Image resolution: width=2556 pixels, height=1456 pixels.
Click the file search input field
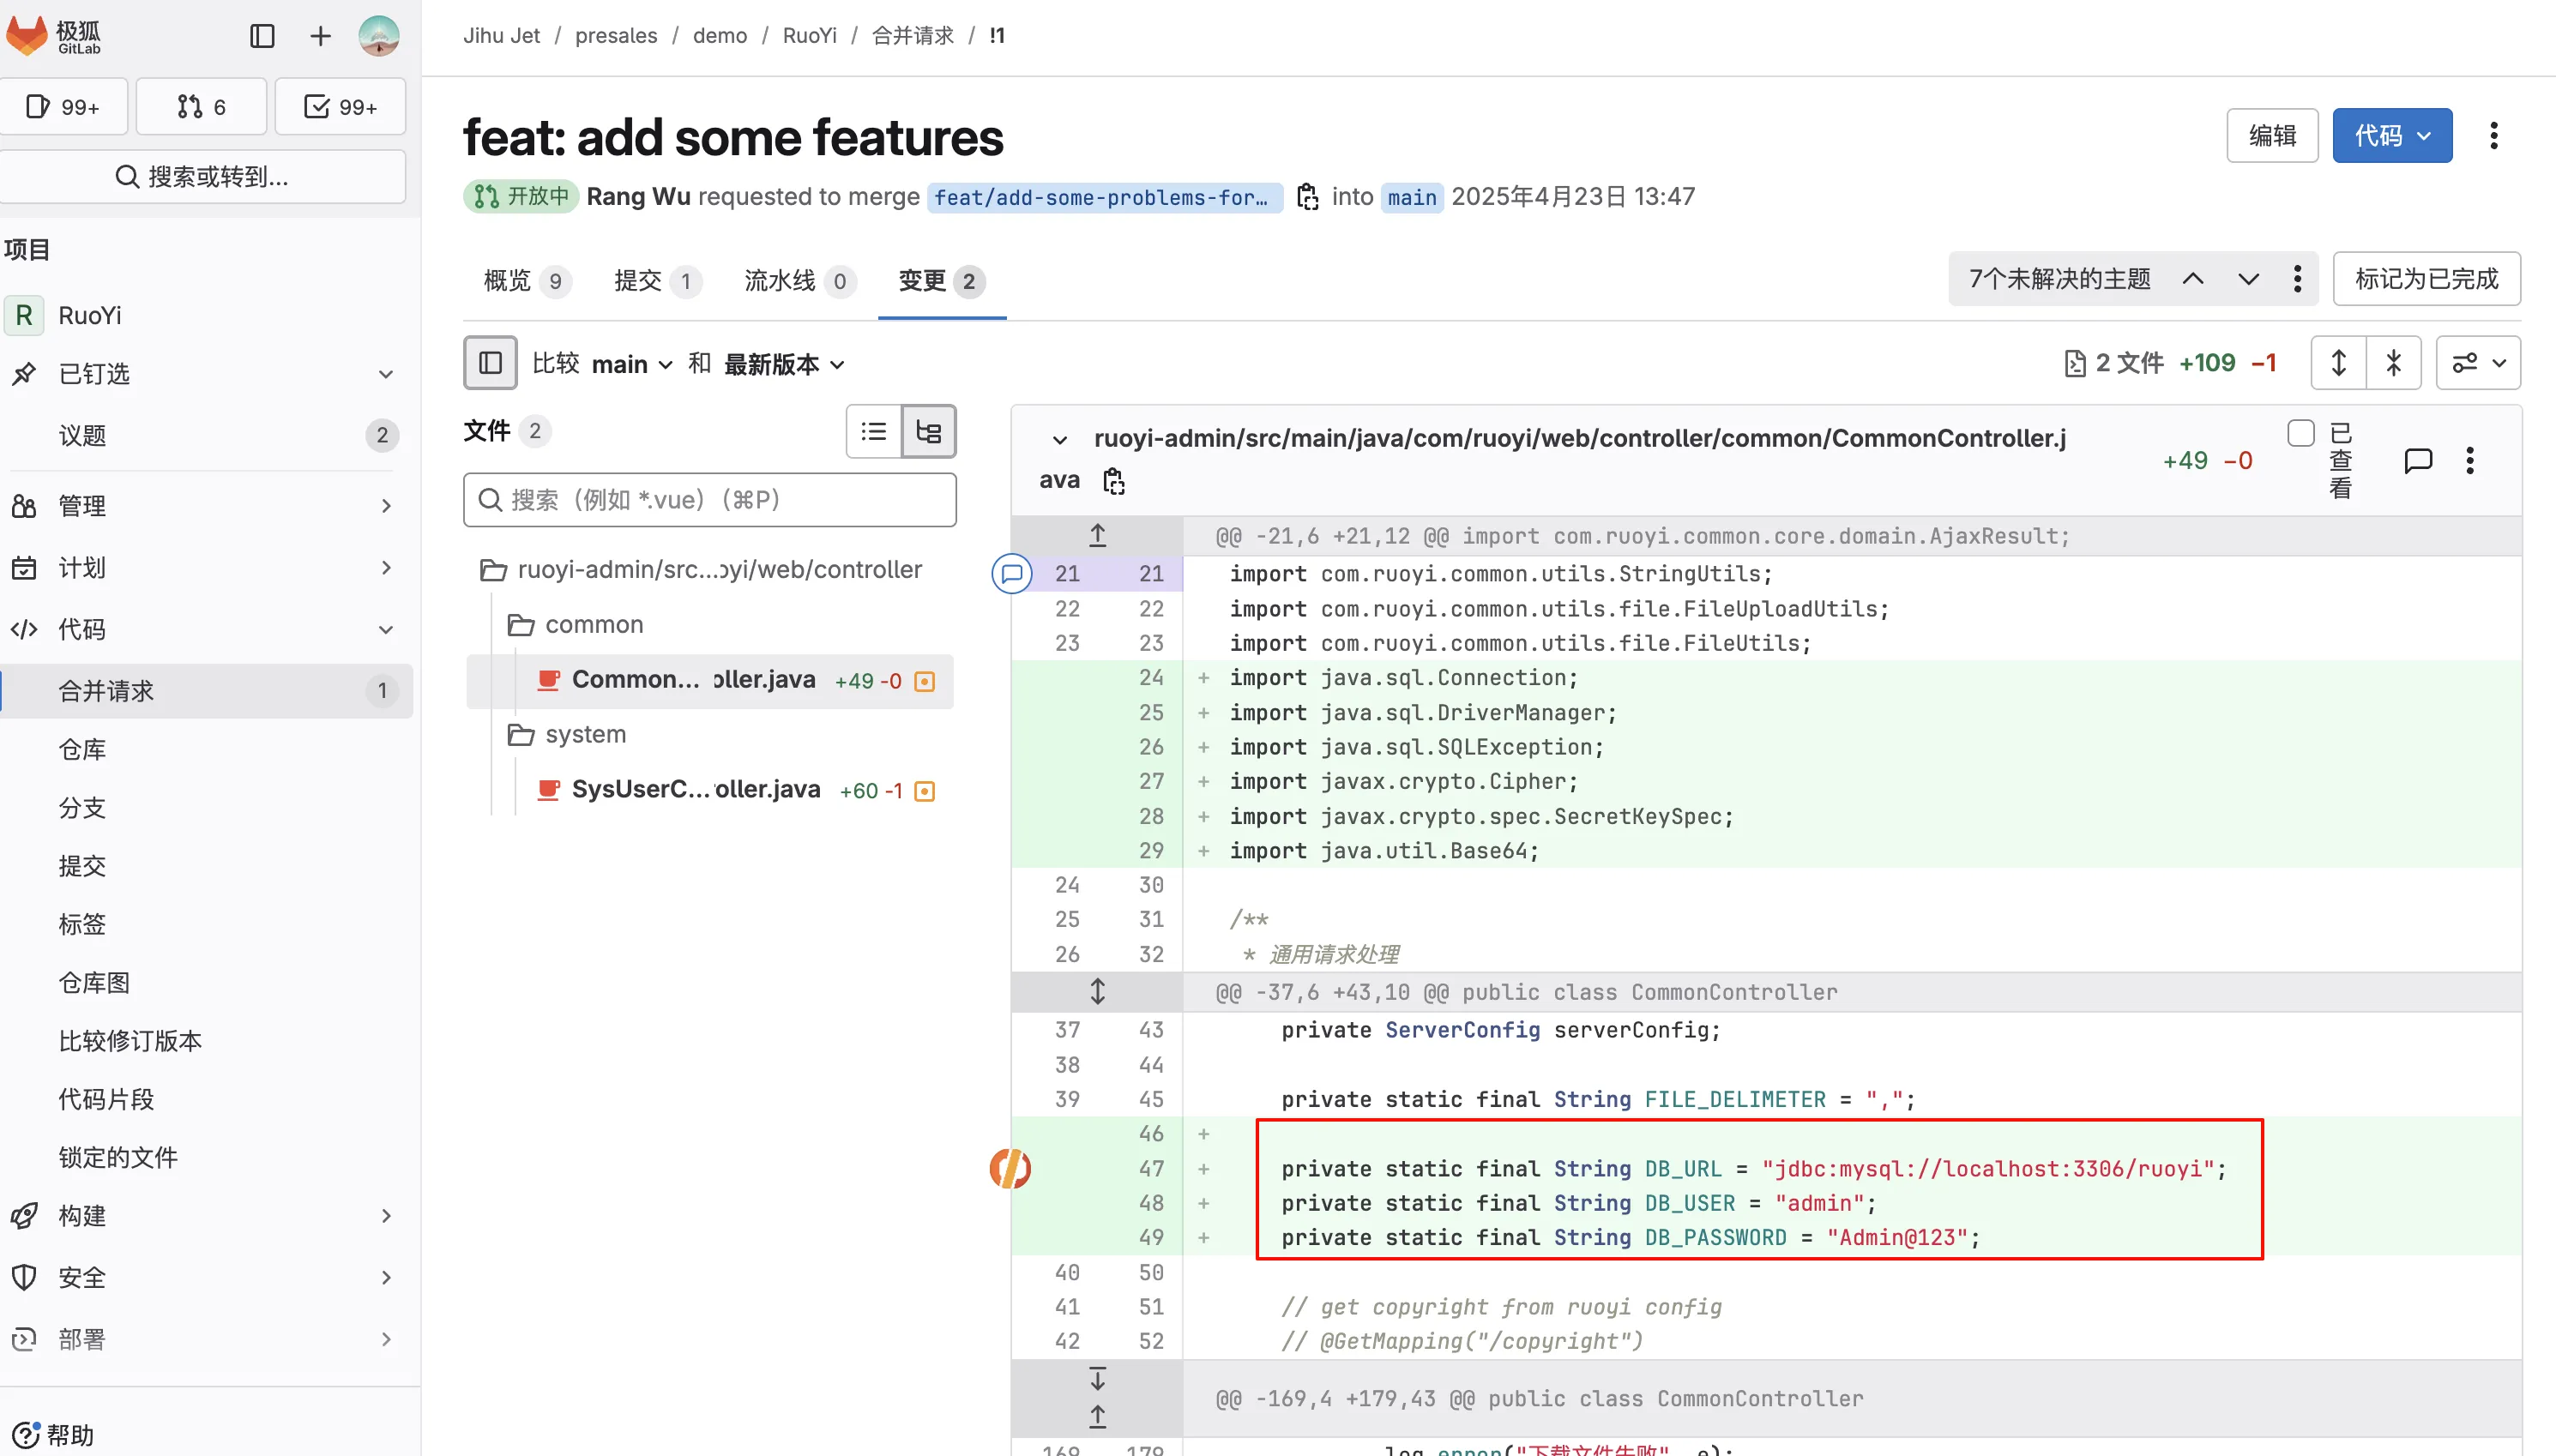coord(710,500)
